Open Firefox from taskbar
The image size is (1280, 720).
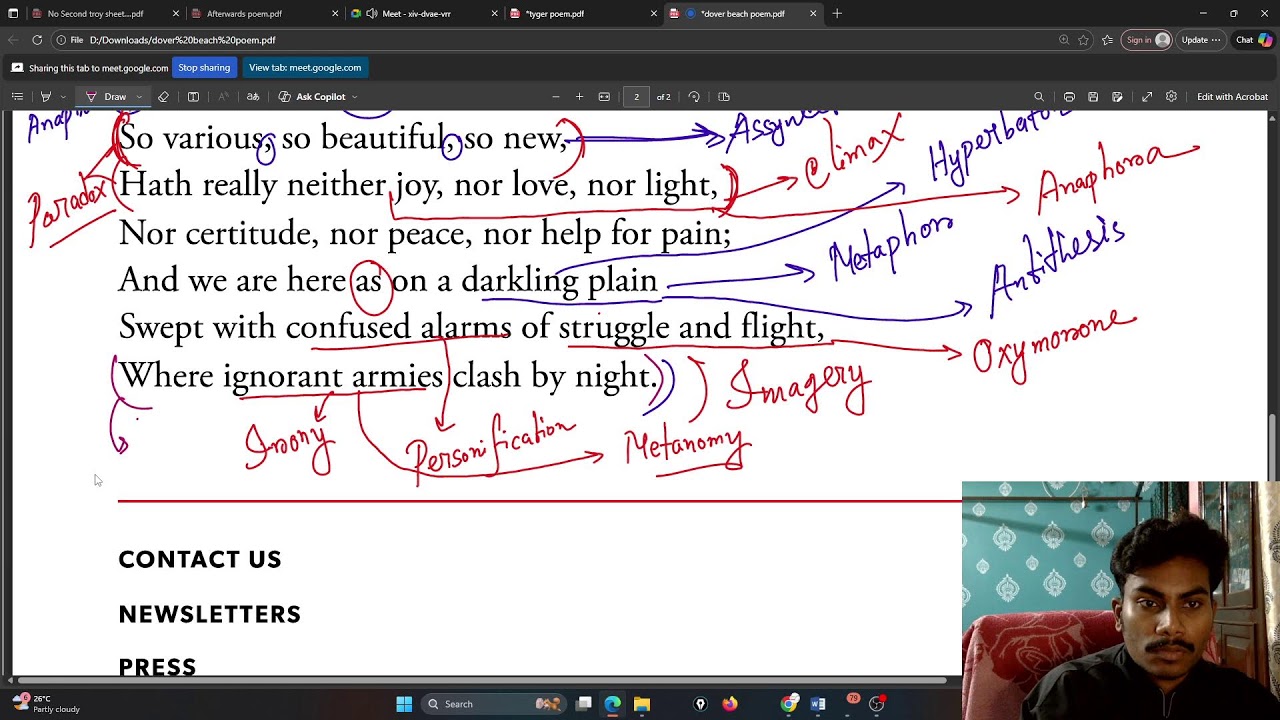click(730, 704)
